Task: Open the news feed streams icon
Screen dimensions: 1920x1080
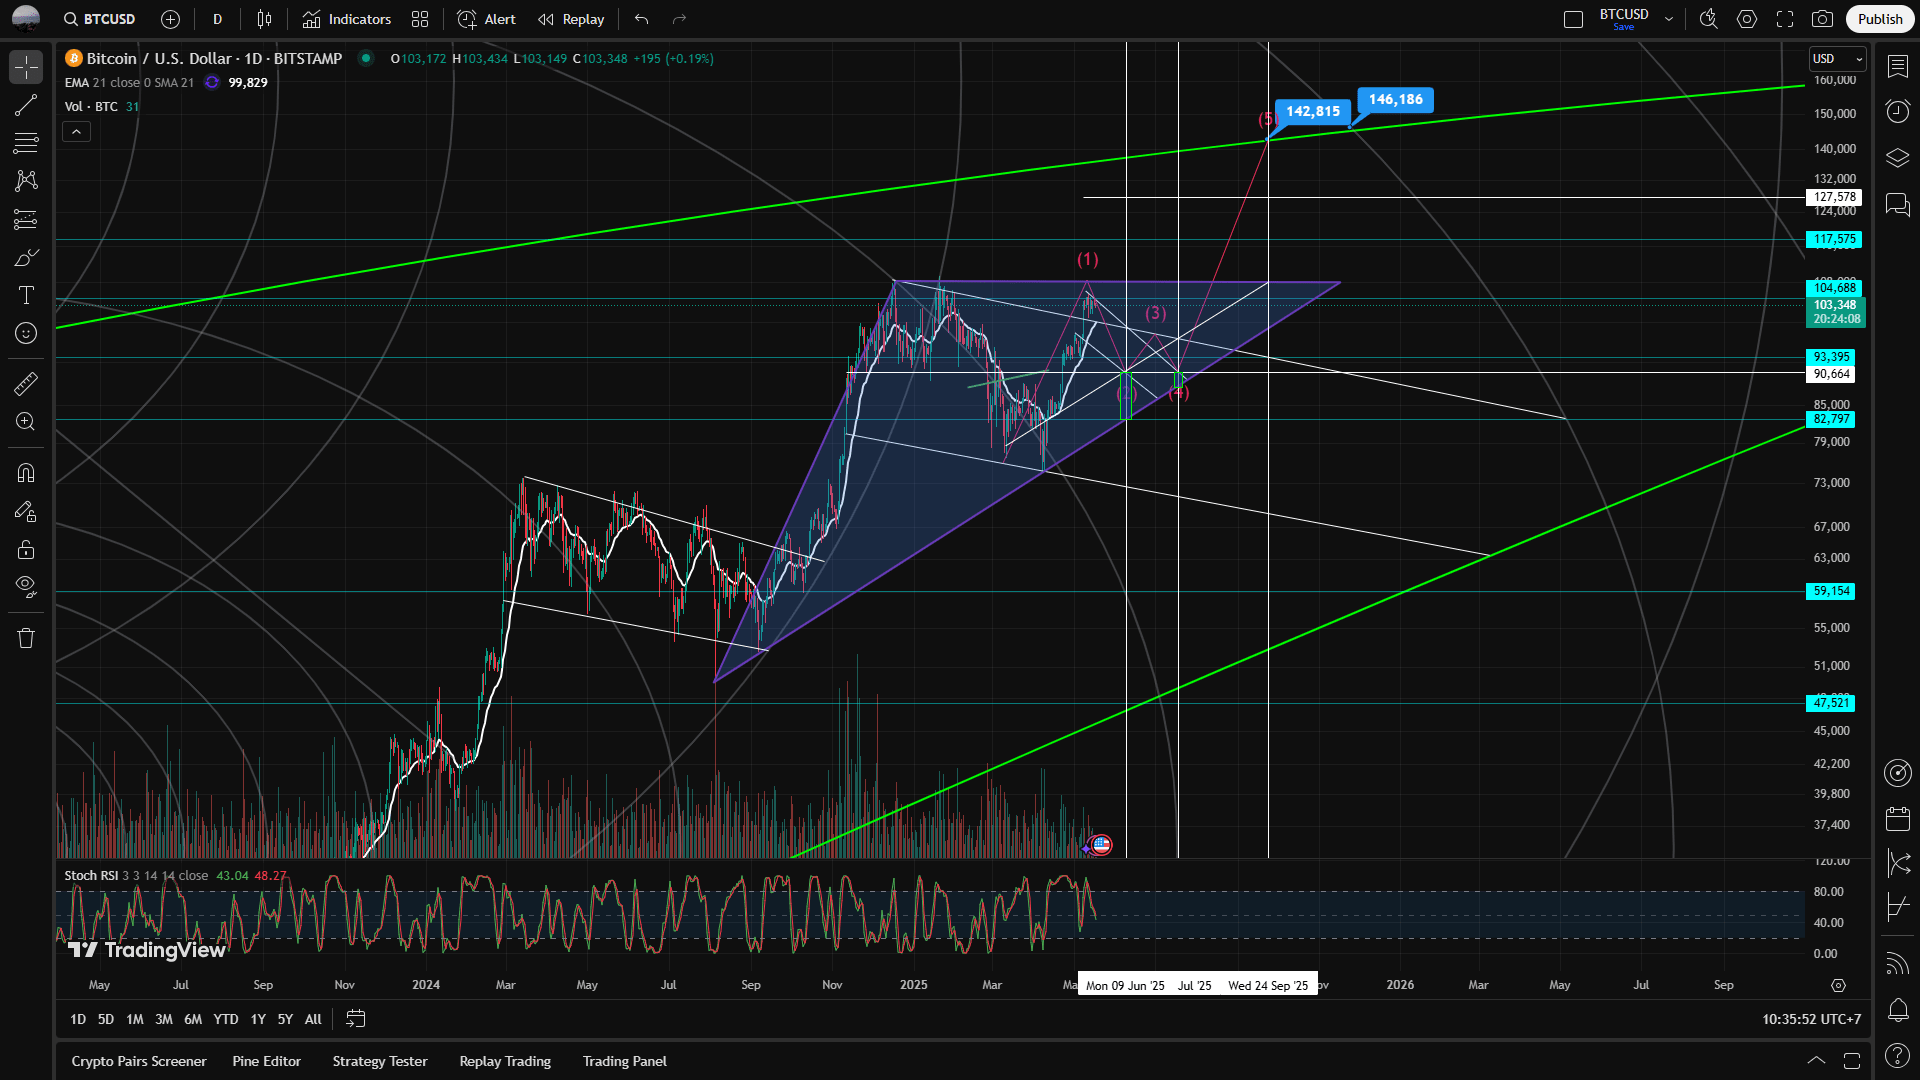Action: pyautogui.click(x=1898, y=964)
